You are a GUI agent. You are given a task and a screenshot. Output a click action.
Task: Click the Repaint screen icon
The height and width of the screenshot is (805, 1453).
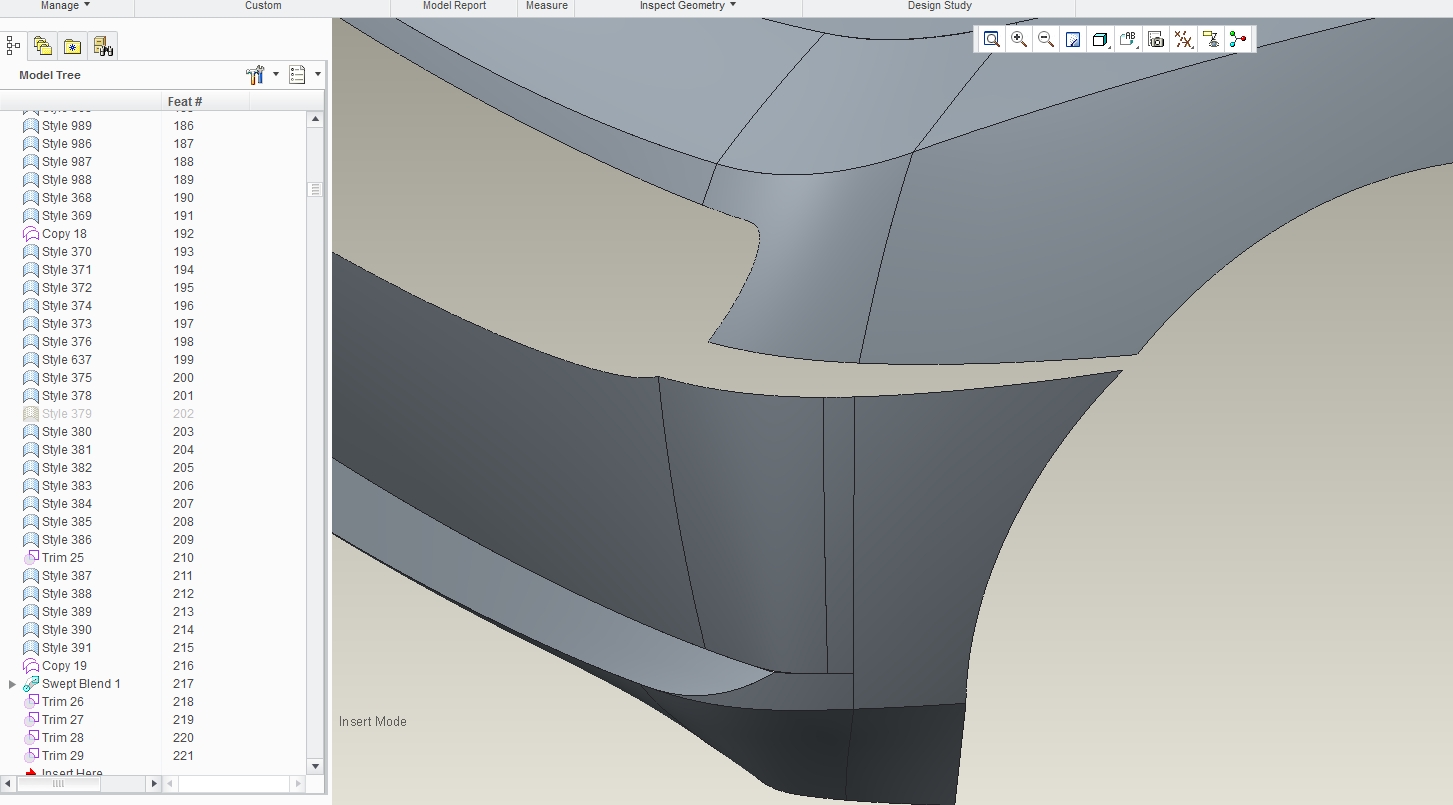tap(1073, 40)
